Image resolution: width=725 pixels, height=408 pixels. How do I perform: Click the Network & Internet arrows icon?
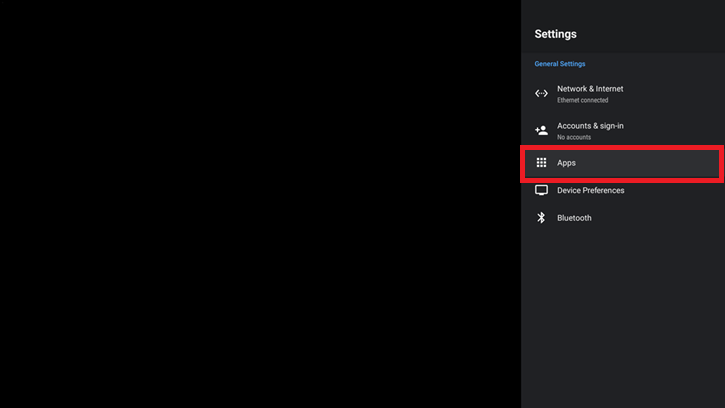541,94
